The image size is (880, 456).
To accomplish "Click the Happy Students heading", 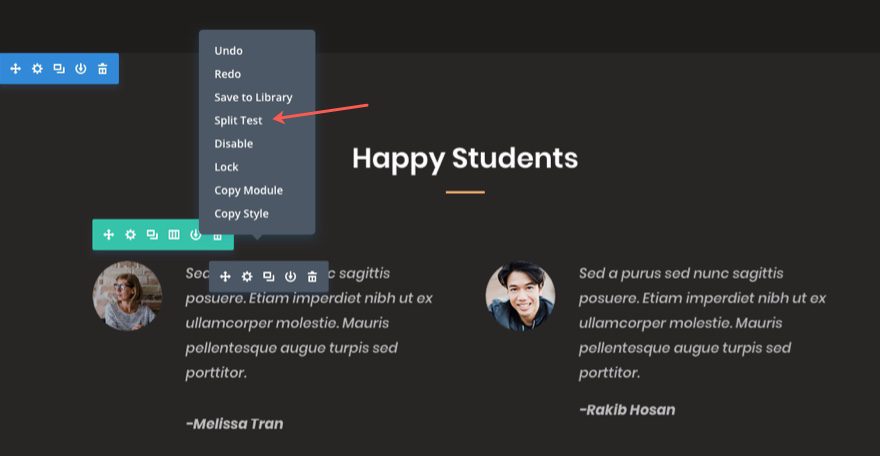I will click(x=465, y=159).
